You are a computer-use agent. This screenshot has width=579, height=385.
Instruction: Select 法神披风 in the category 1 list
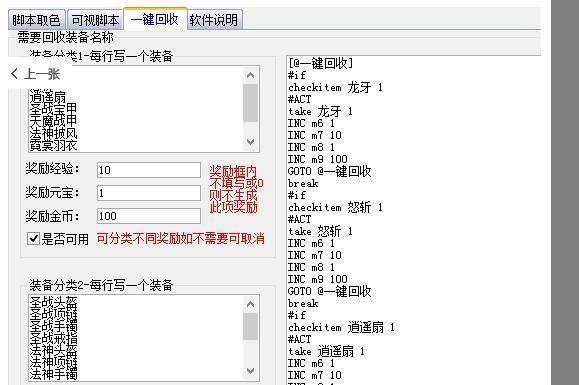point(53,133)
